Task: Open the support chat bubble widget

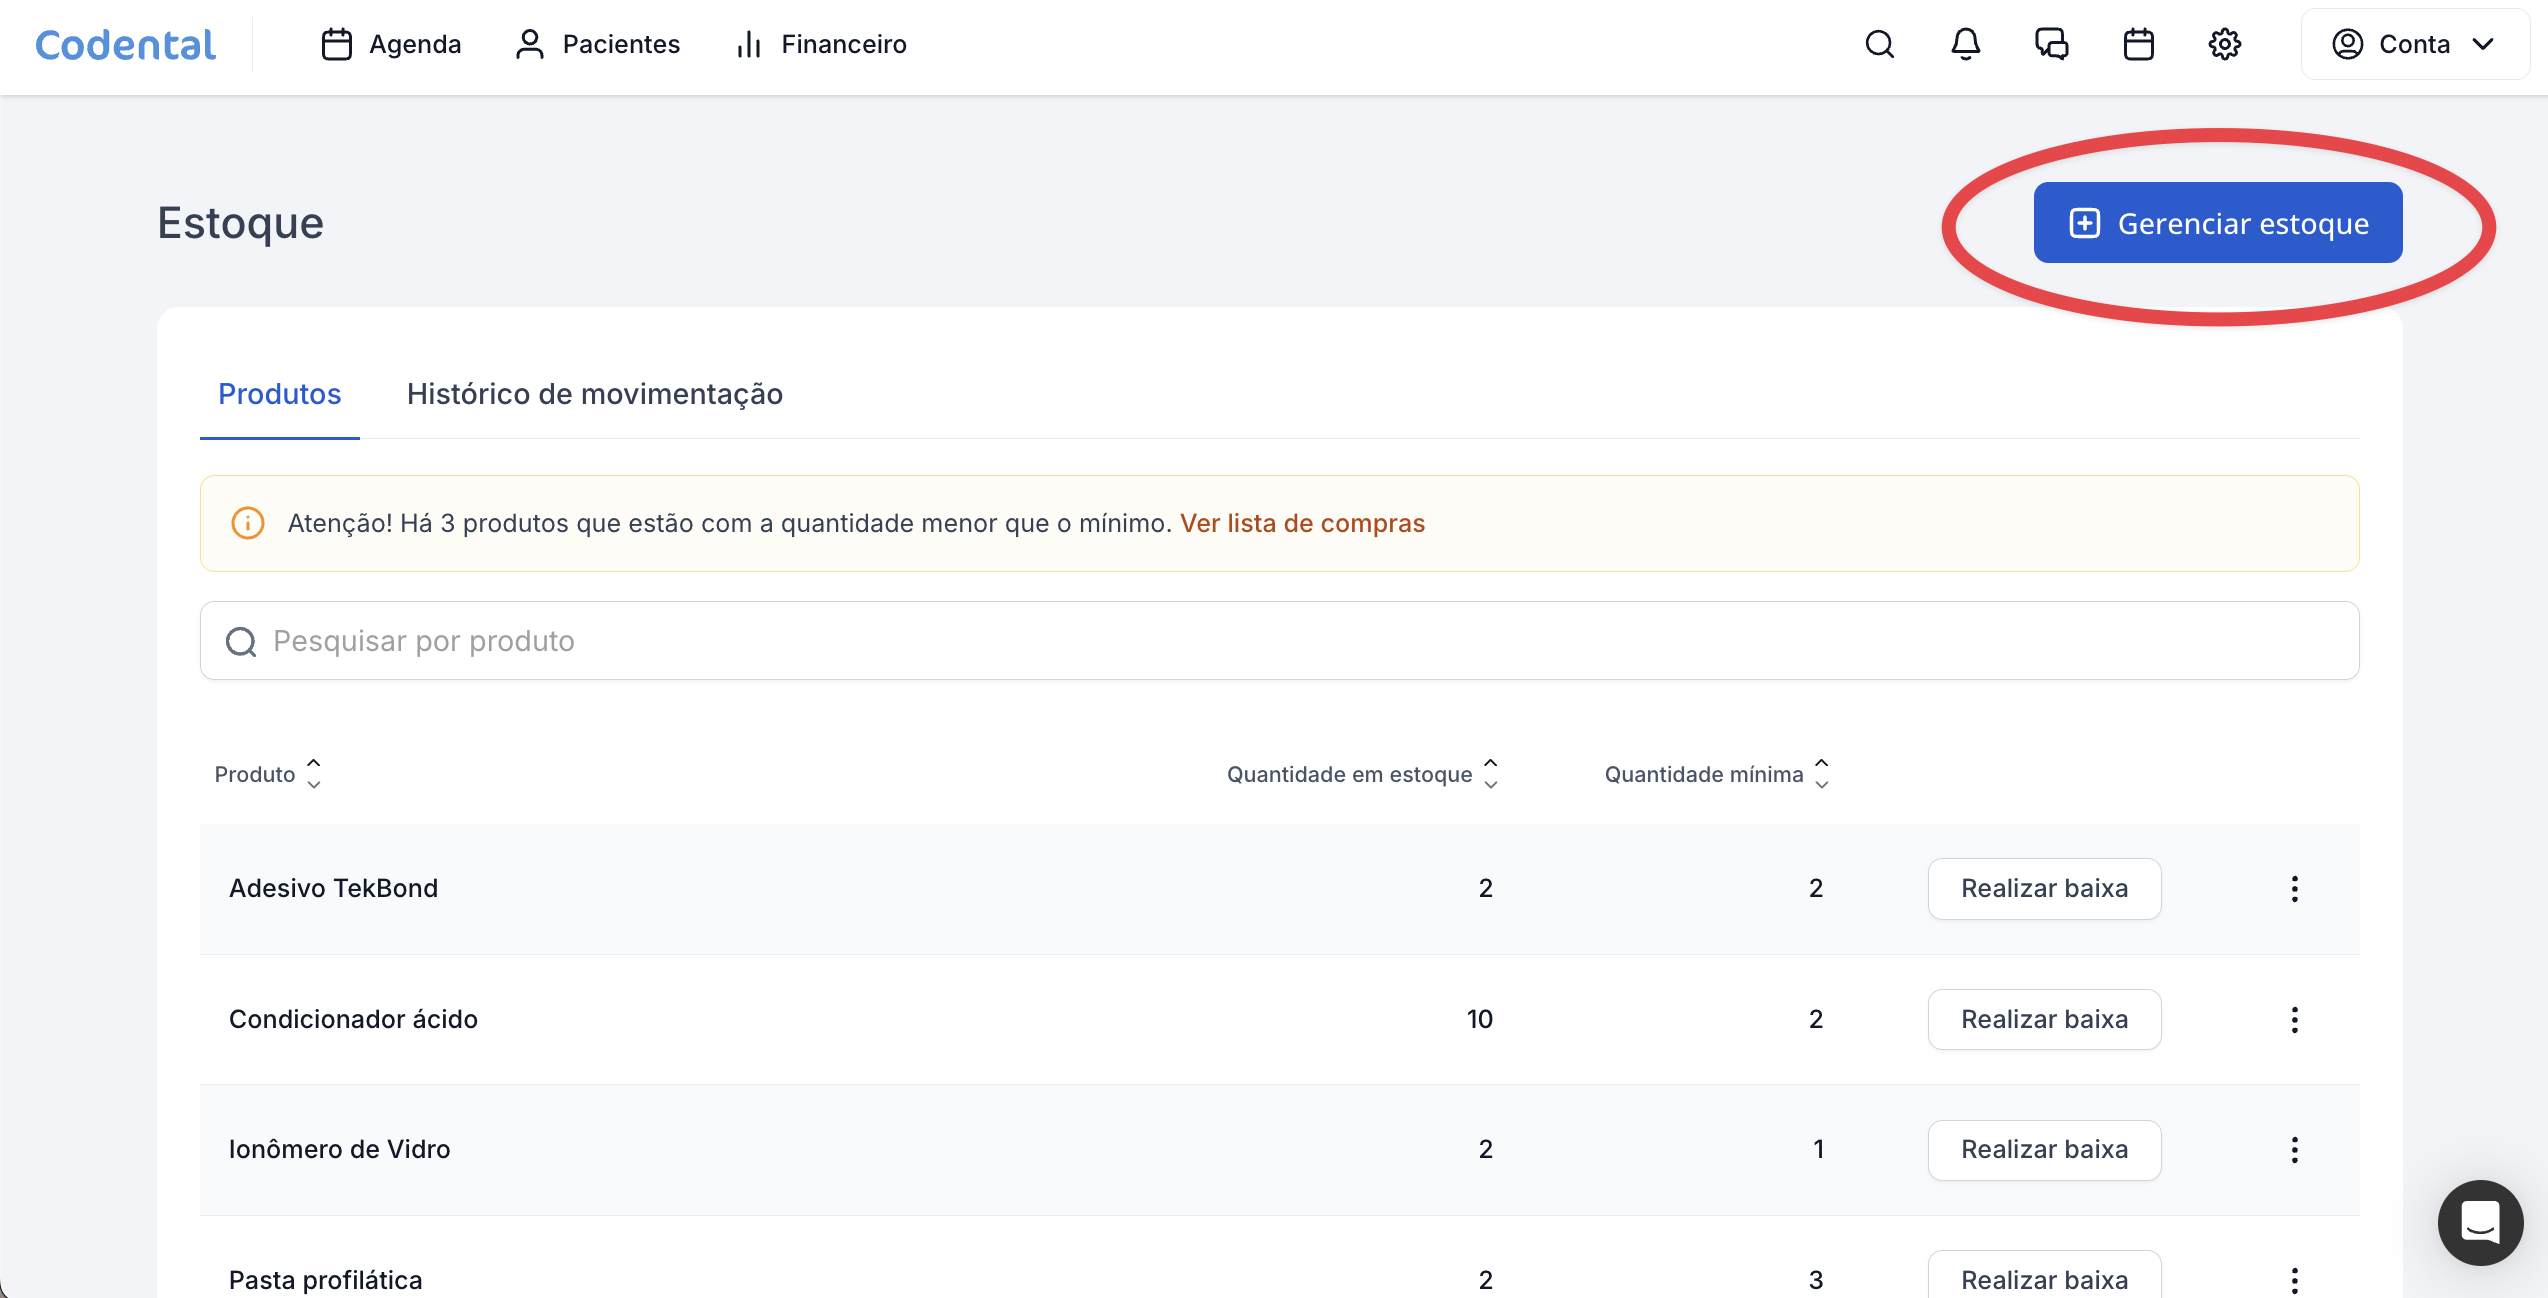Action: pyautogui.click(x=2480, y=1222)
